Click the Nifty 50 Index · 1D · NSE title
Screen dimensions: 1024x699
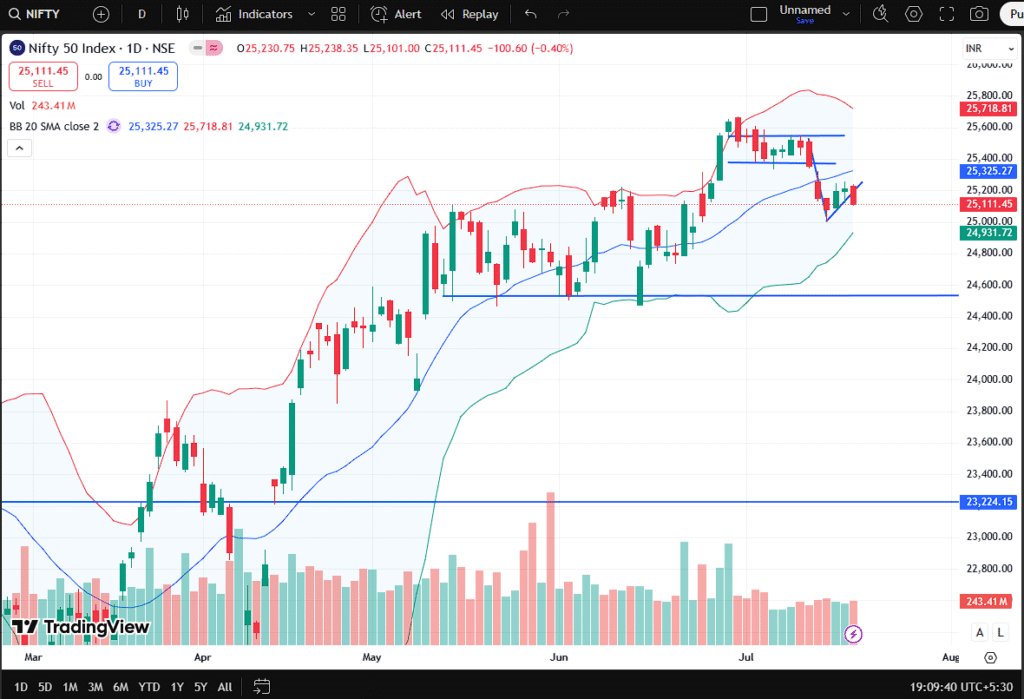(101, 48)
